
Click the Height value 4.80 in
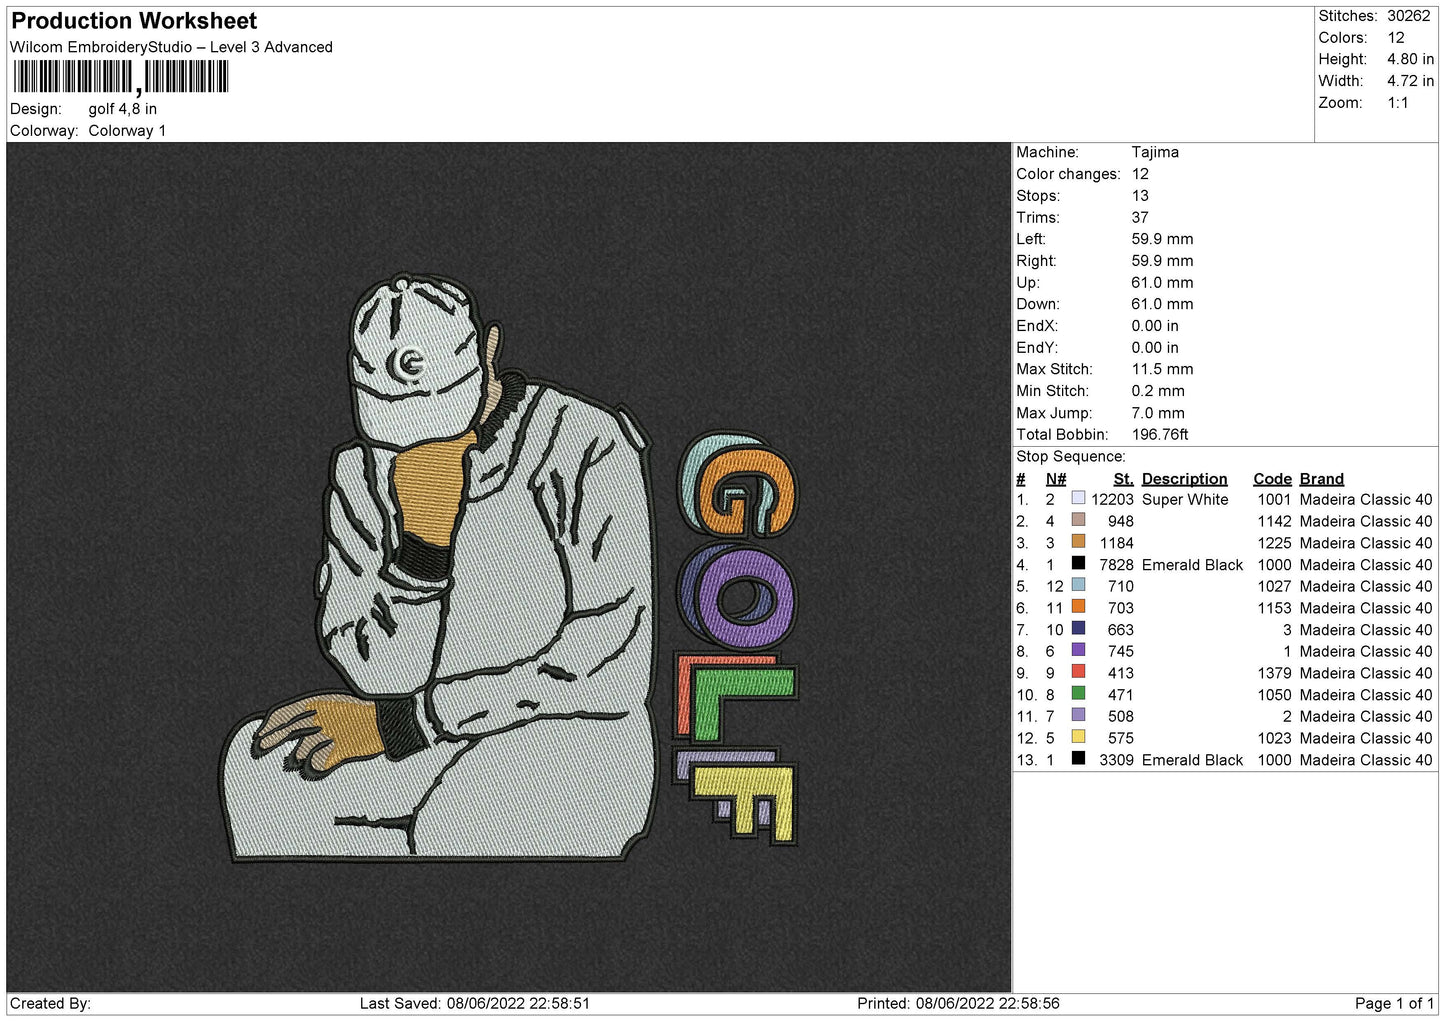[x=1410, y=59]
